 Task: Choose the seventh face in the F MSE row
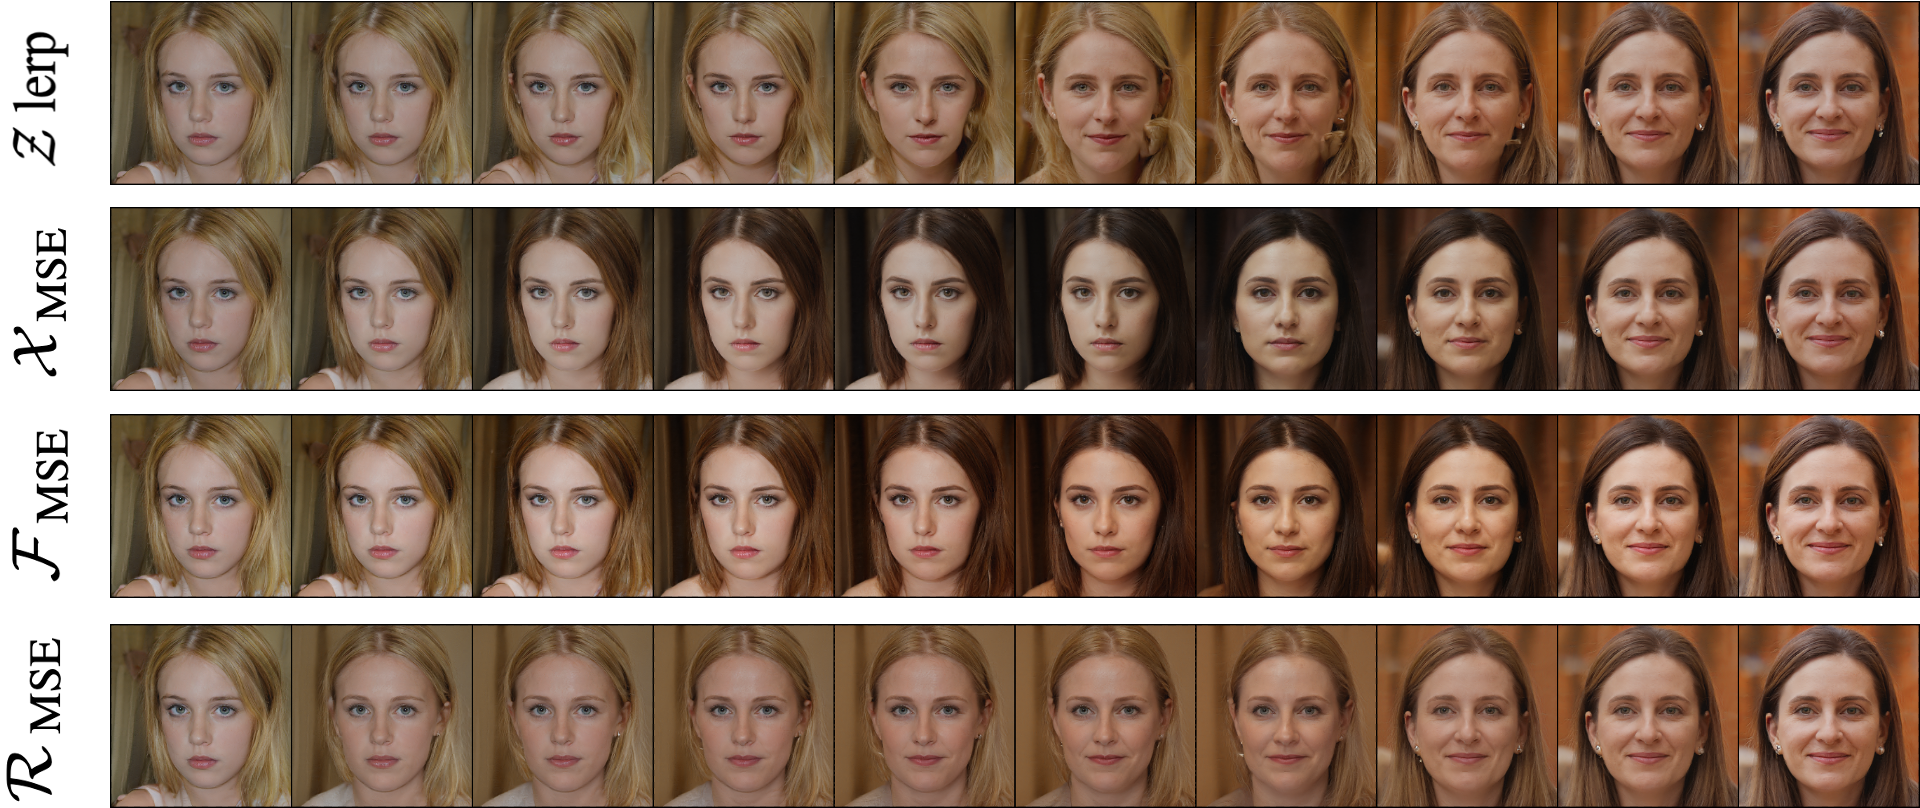pos(1287,506)
